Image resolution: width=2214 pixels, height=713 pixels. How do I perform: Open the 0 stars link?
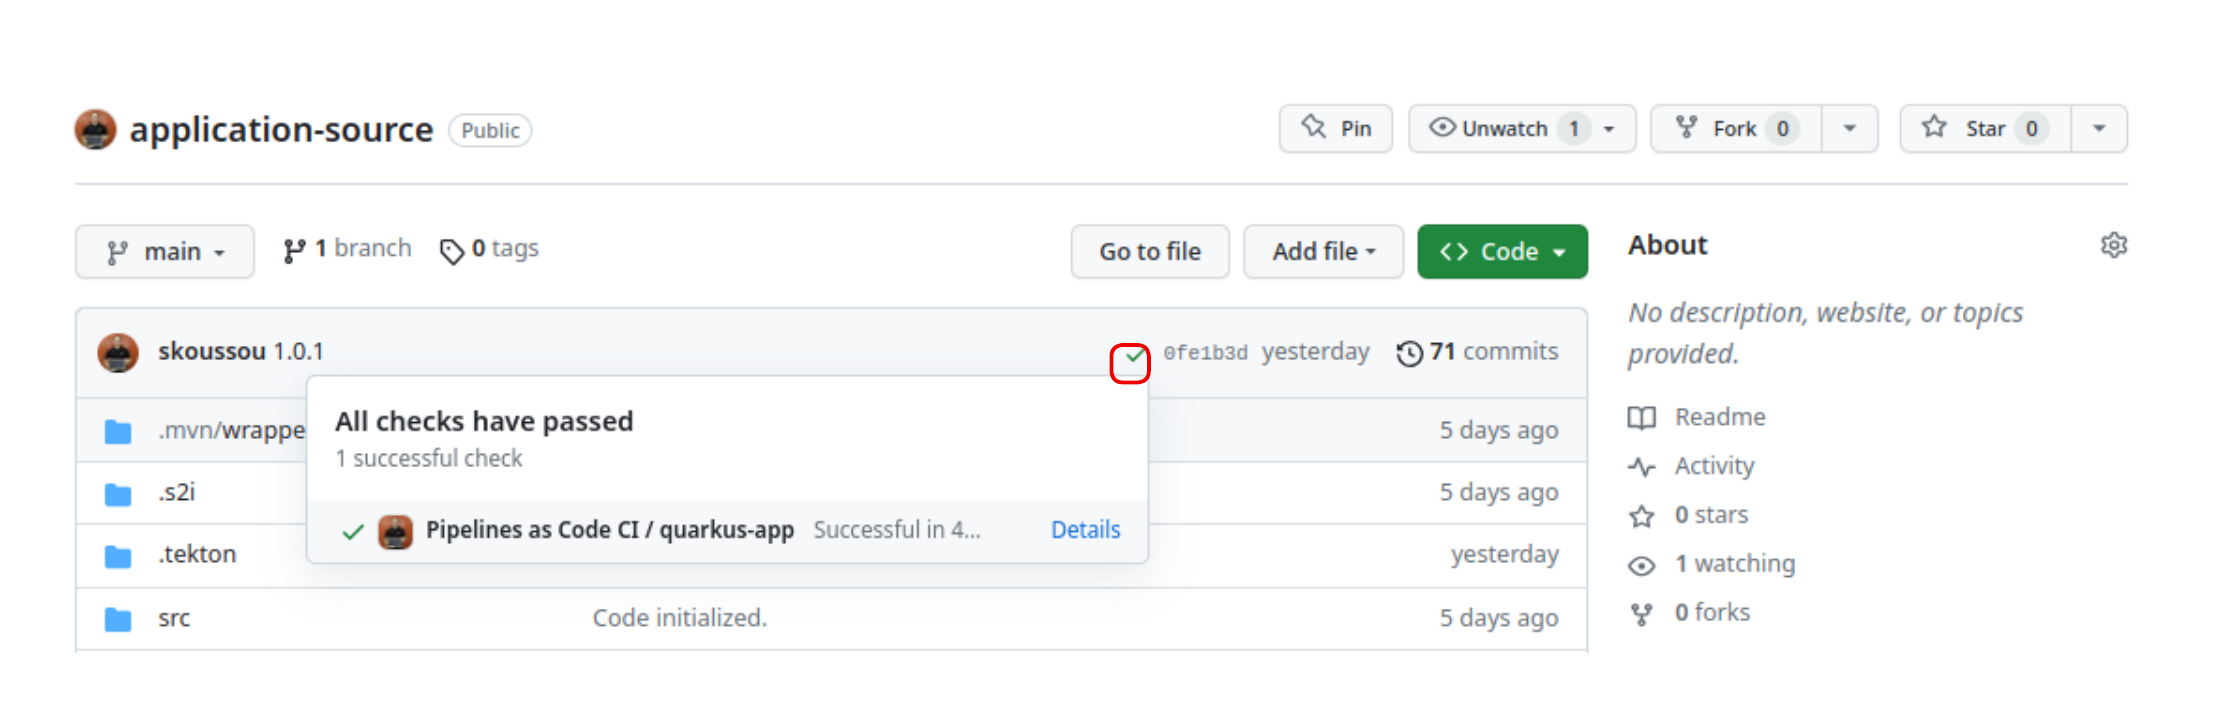[1711, 515]
